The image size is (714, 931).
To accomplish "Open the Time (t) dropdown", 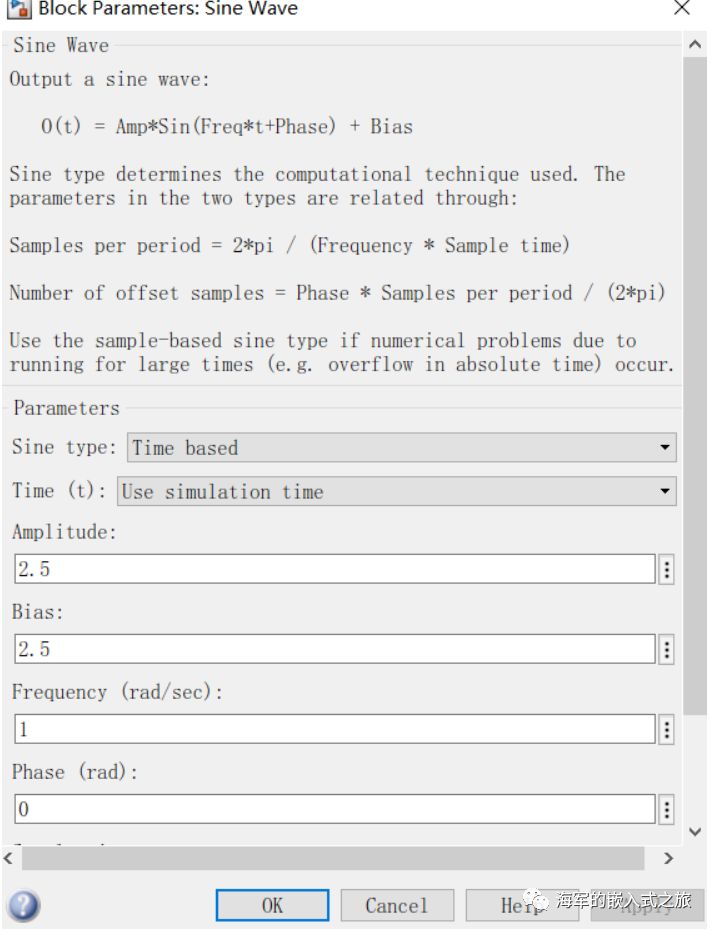I will (397, 491).
